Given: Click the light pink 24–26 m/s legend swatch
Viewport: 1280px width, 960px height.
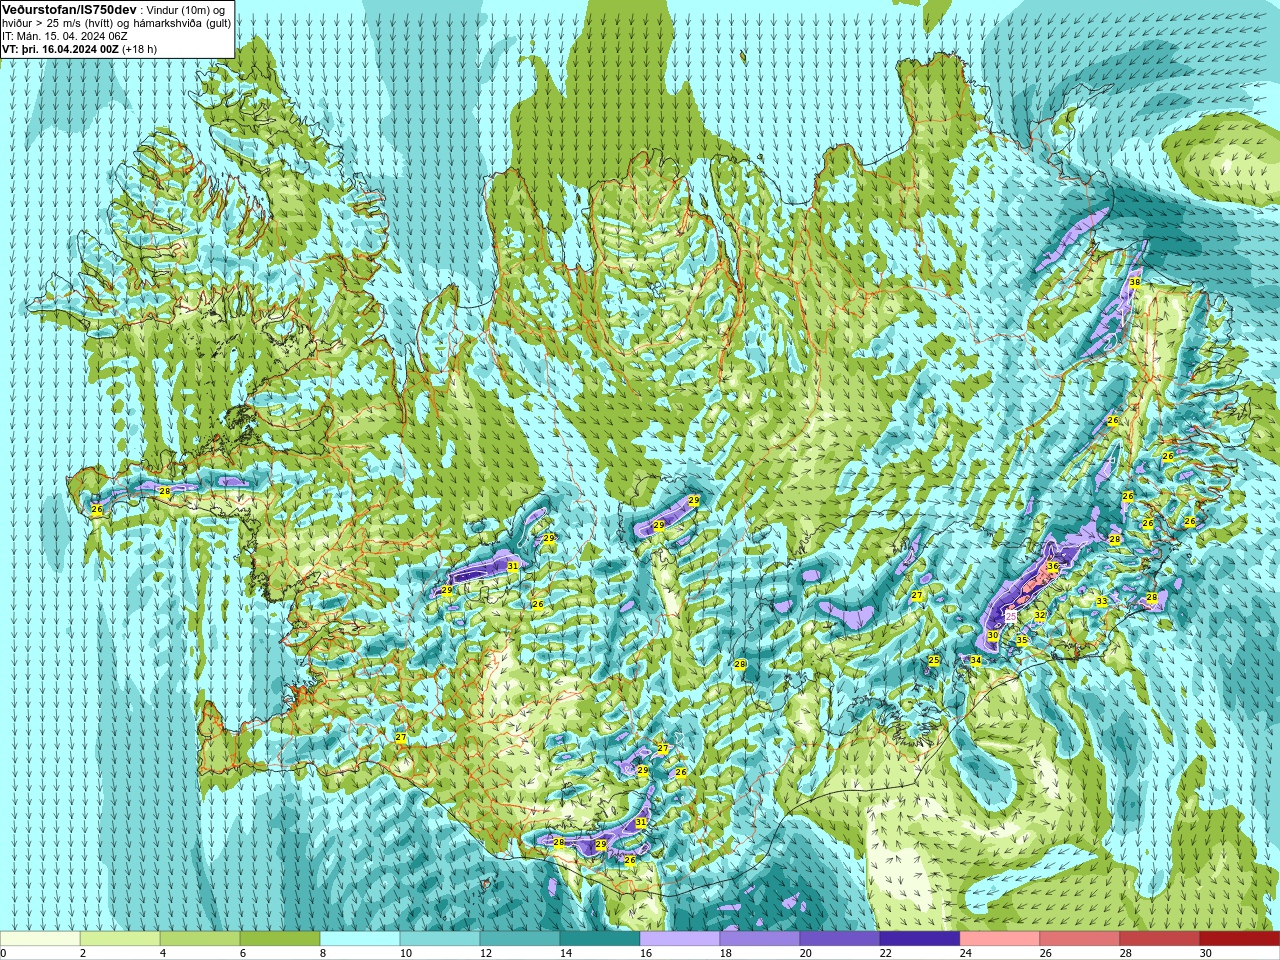Looking at the screenshot, I should coord(1000,939).
